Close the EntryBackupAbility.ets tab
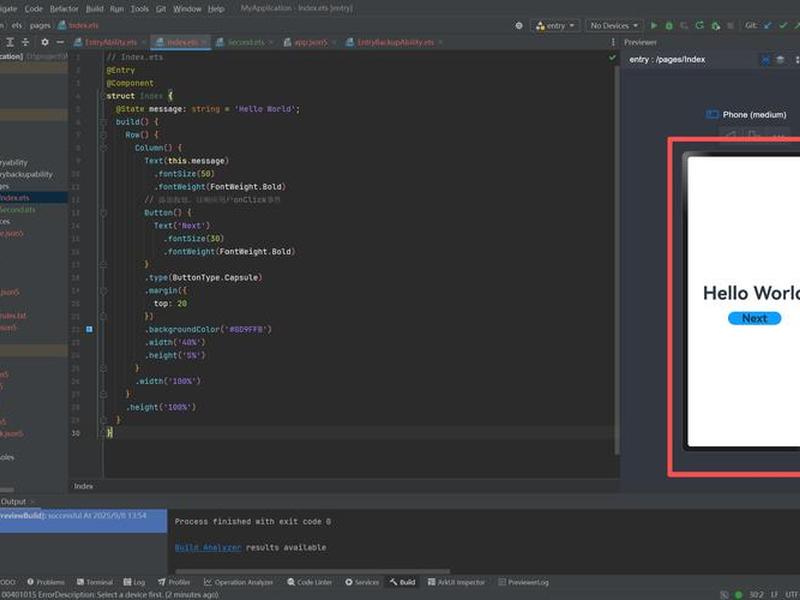This screenshot has height=600, width=800. 440,42
